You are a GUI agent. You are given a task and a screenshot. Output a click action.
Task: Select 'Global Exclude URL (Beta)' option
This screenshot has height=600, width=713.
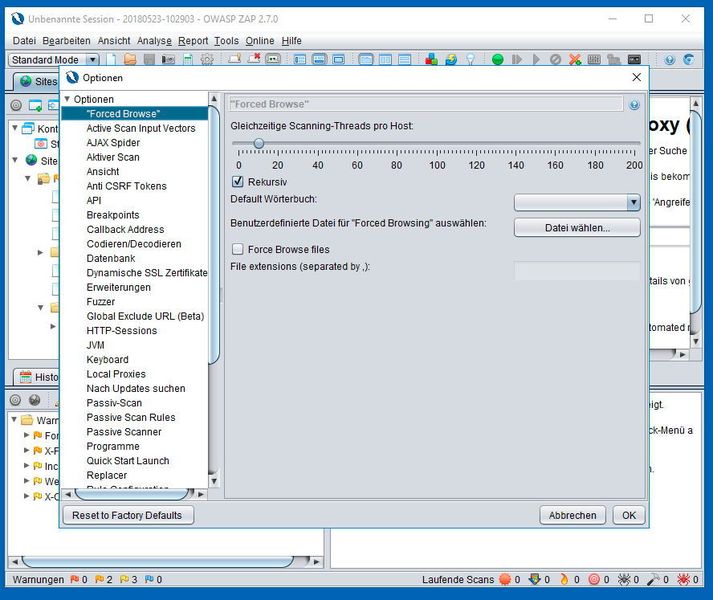(x=145, y=316)
